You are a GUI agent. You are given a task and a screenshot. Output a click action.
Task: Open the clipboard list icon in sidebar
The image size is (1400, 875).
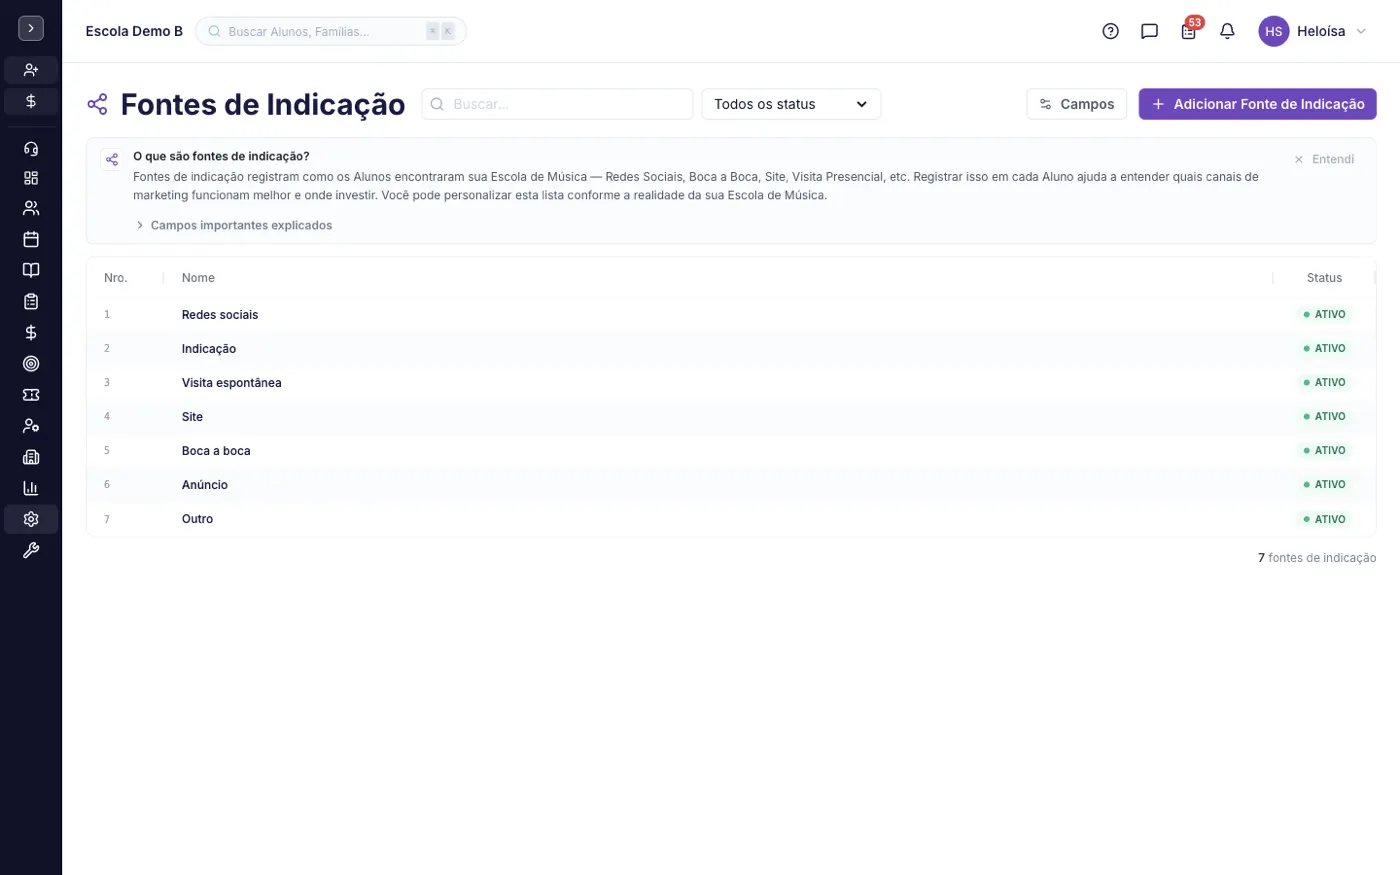(31, 301)
